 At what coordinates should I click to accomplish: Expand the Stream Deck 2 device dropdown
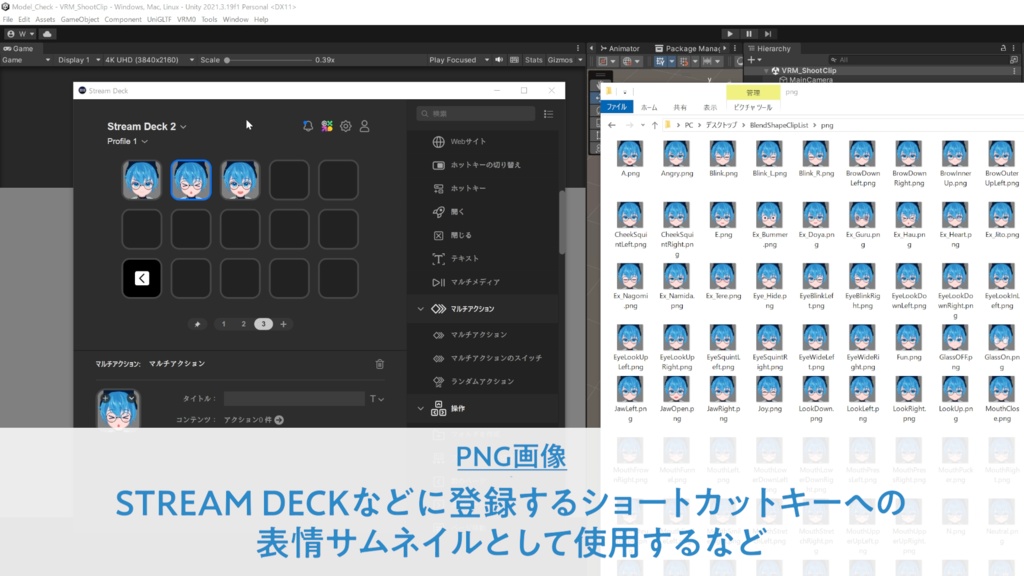click(x=184, y=126)
